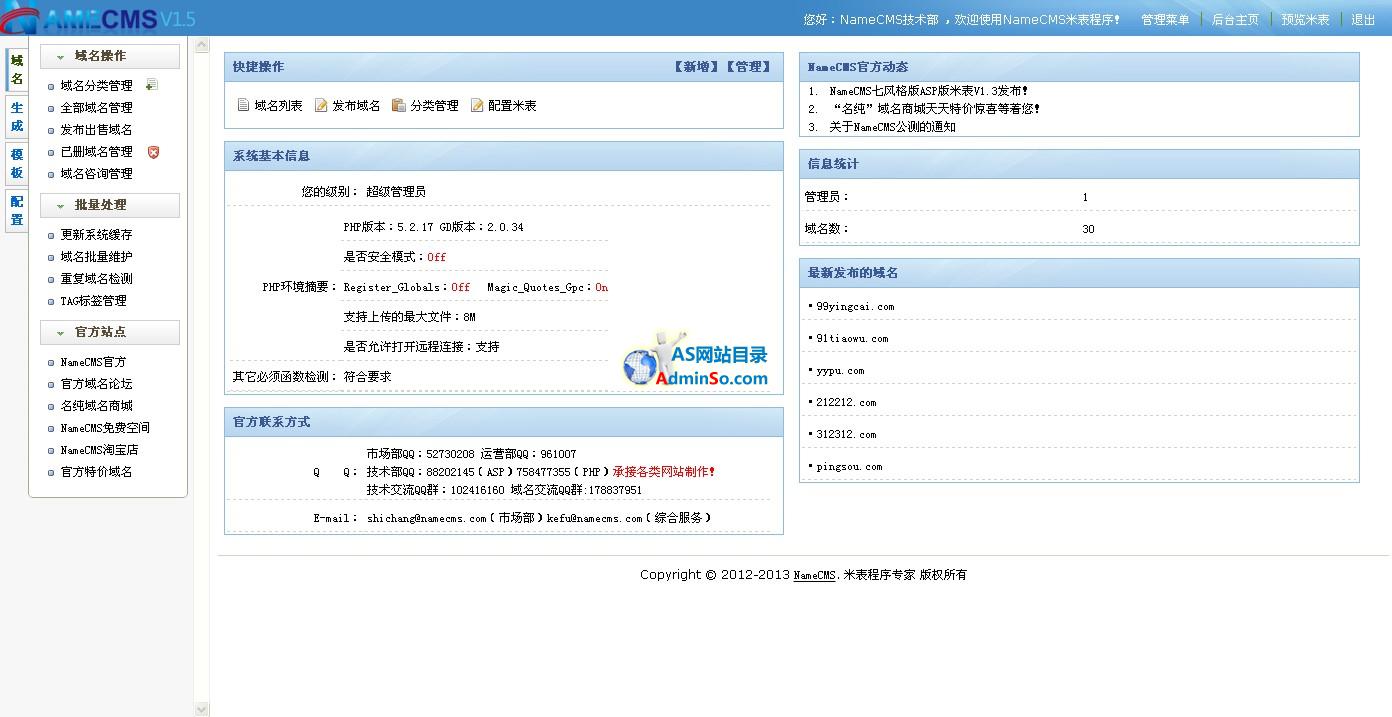Viewport: 1392px width, 717px height.
Task: Select TAG标签管理 in the sidebar
Action: coord(93,301)
